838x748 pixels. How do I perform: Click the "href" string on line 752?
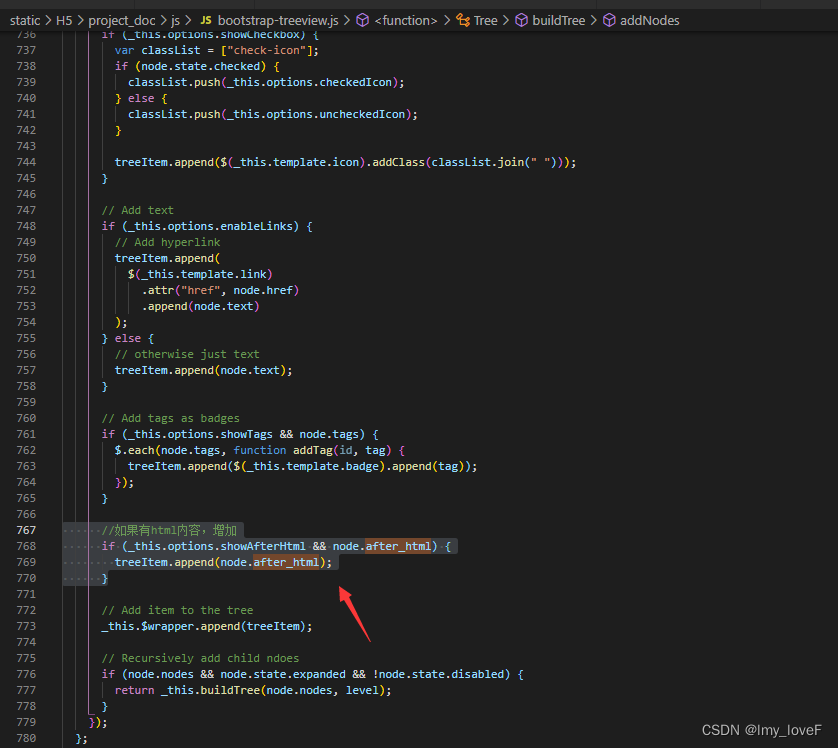(x=200, y=290)
